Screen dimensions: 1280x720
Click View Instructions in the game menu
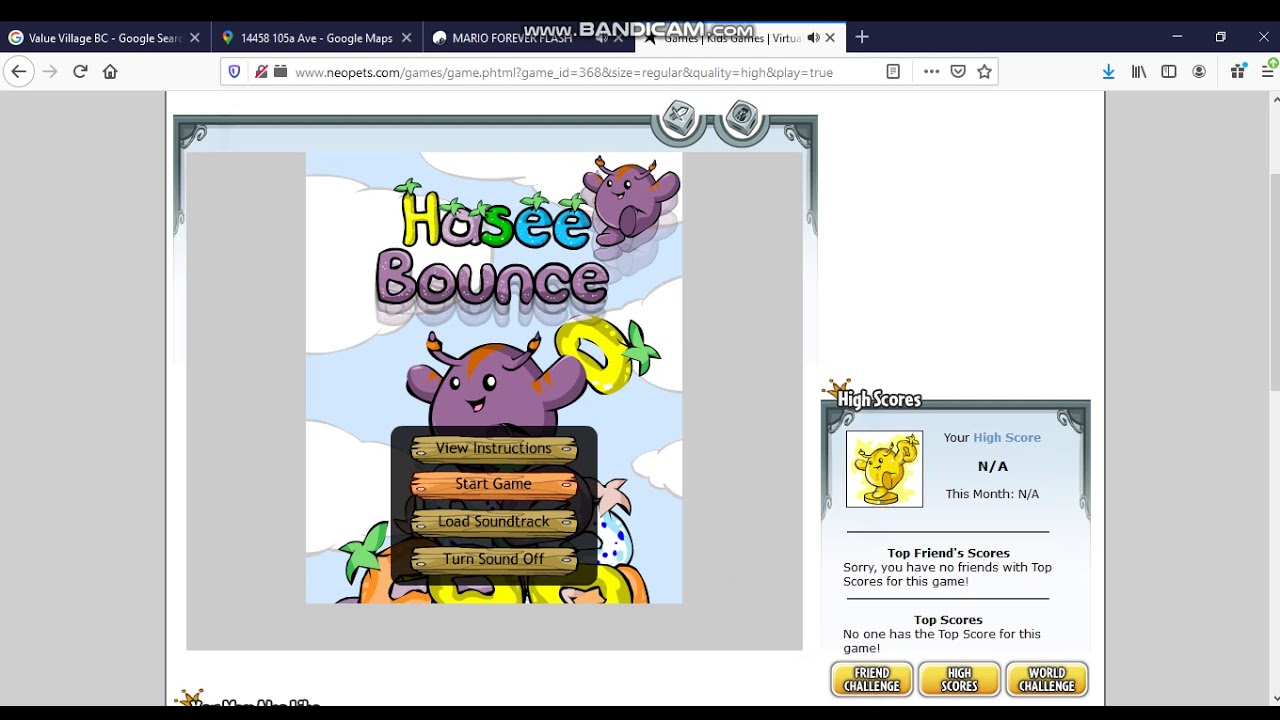tap(494, 448)
